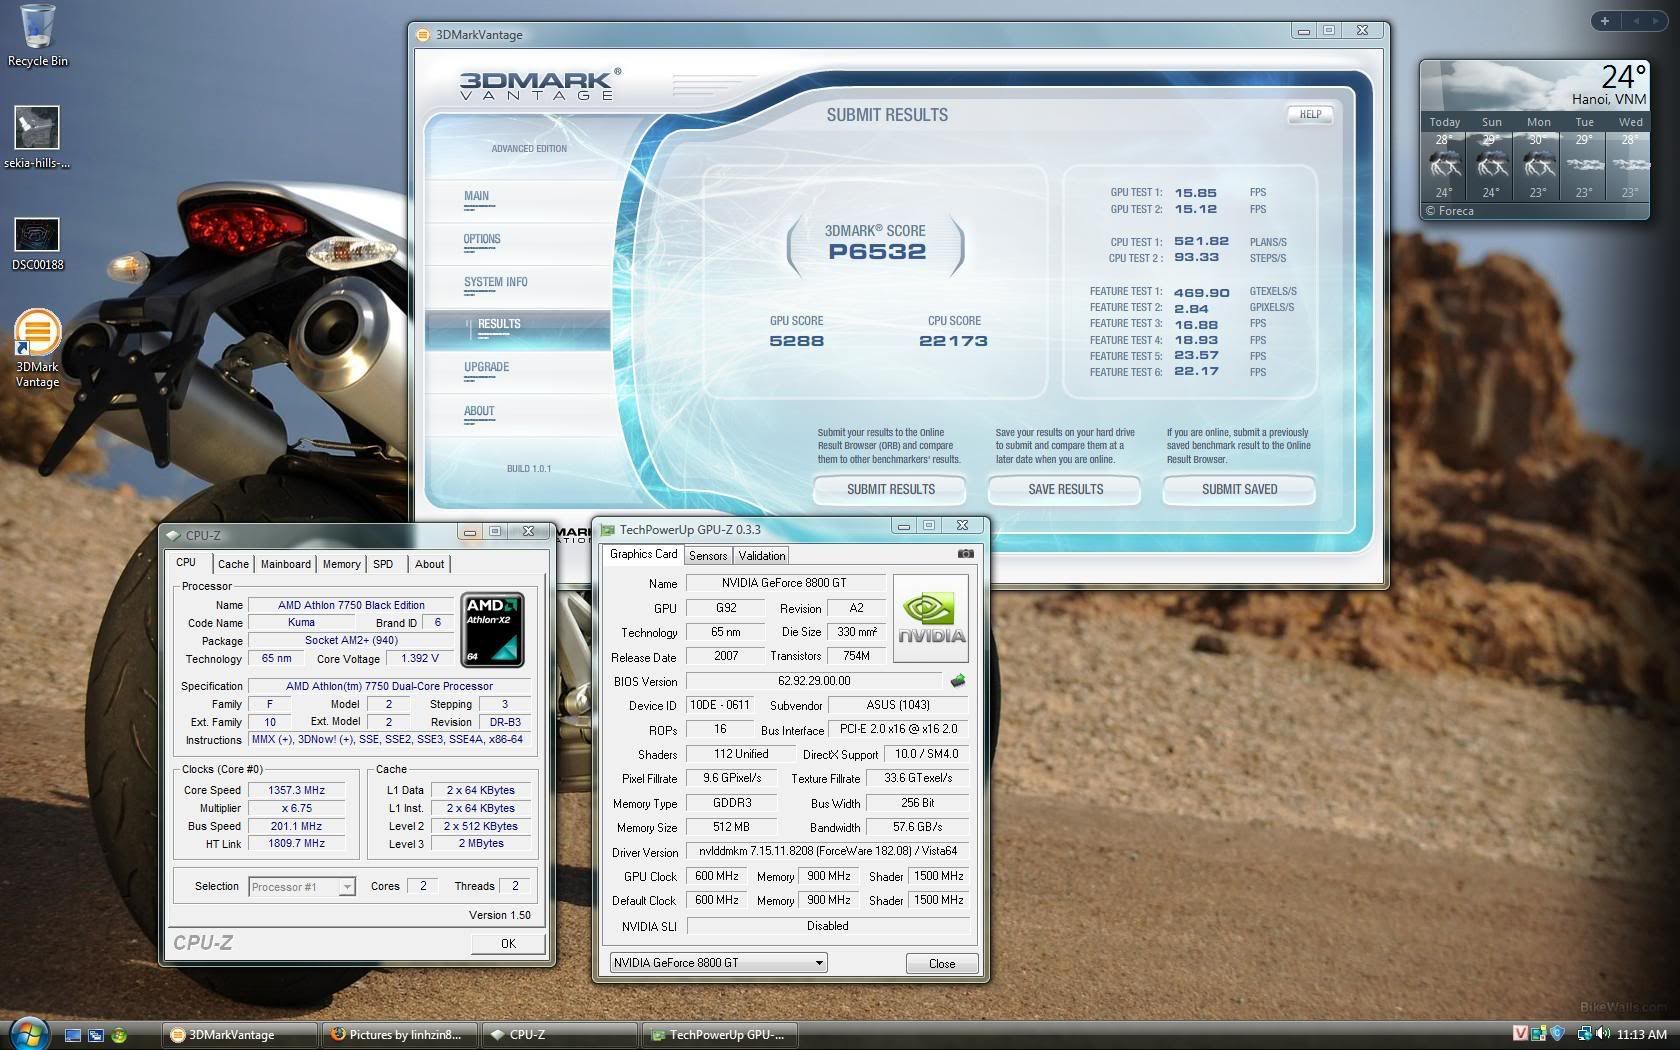This screenshot has width=1680, height=1050.
Task: Click the Specification AMD Athlon 7750 Dual-Core field
Action: pyautogui.click(x=389, y=686)
